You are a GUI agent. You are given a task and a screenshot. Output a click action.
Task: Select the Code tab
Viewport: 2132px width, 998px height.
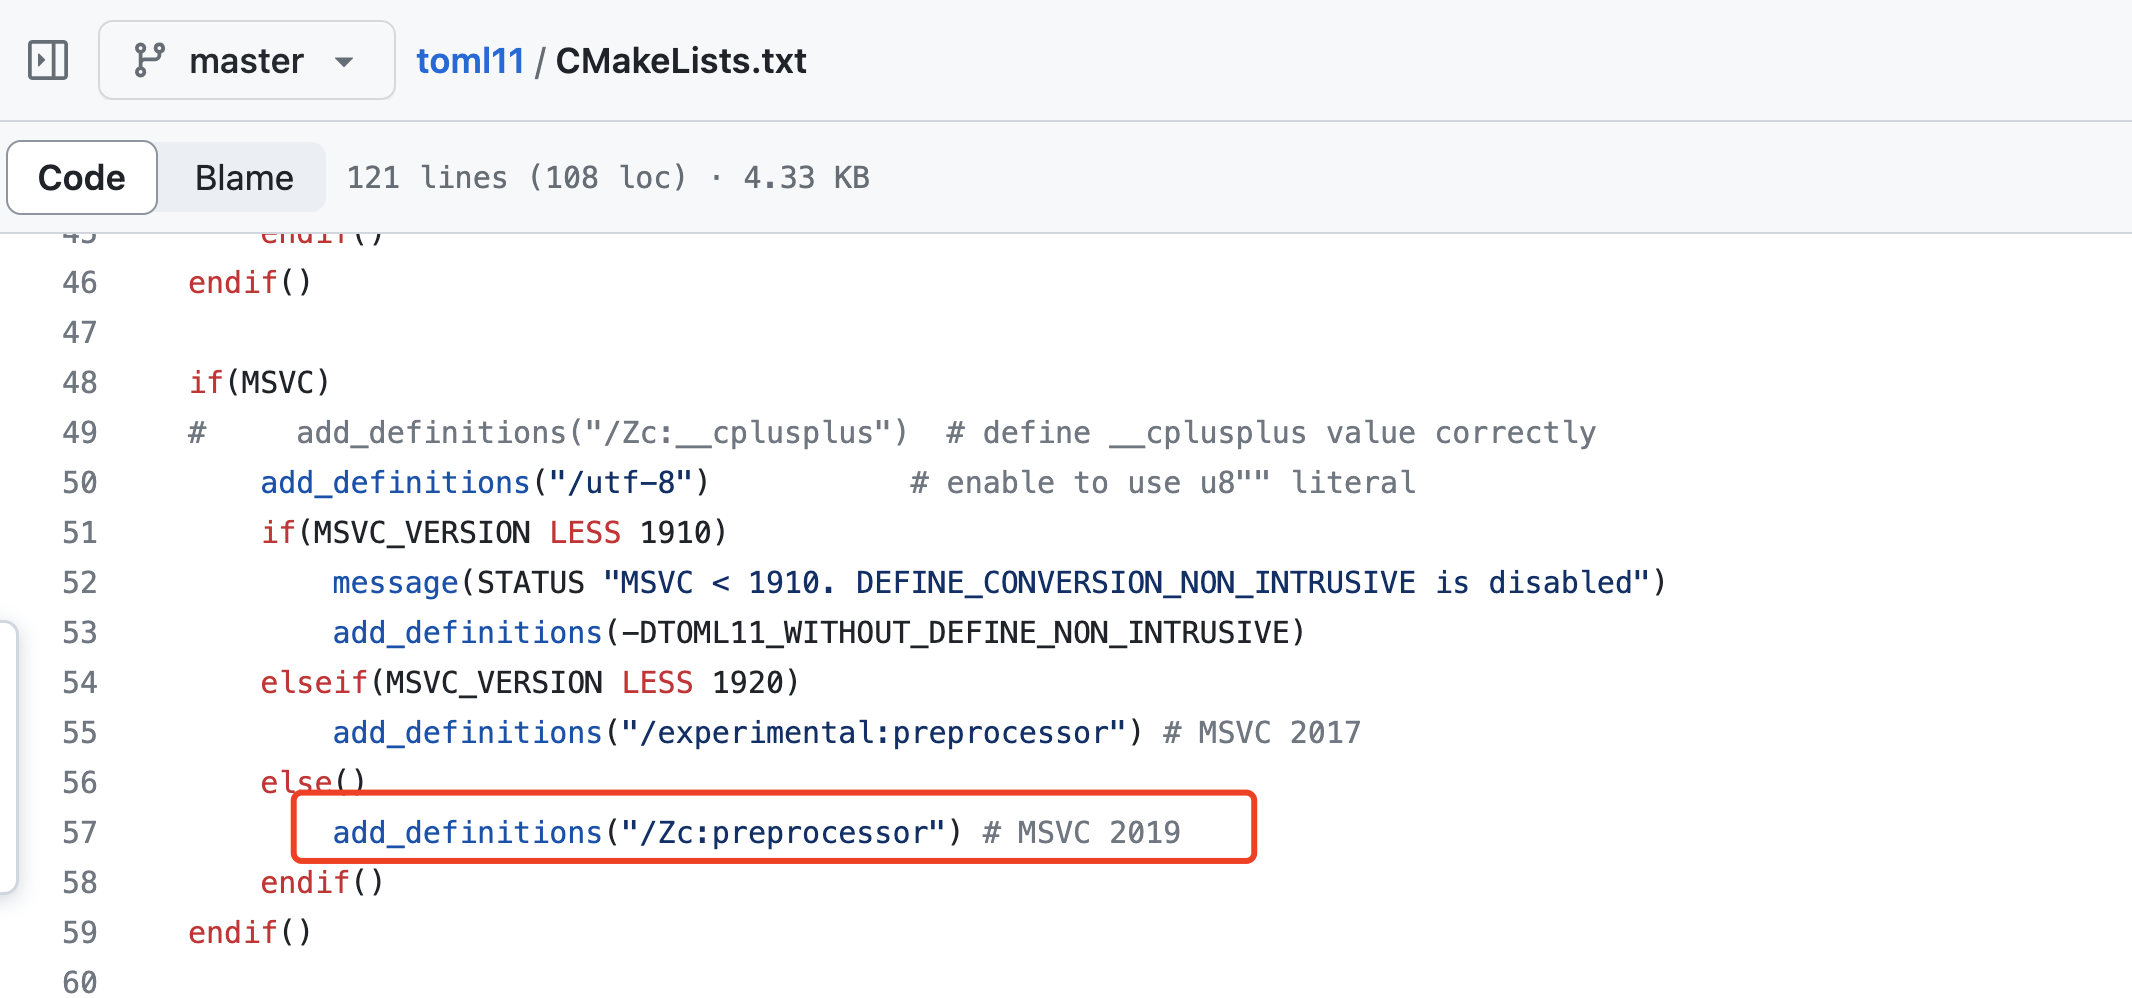click(81, 177)
